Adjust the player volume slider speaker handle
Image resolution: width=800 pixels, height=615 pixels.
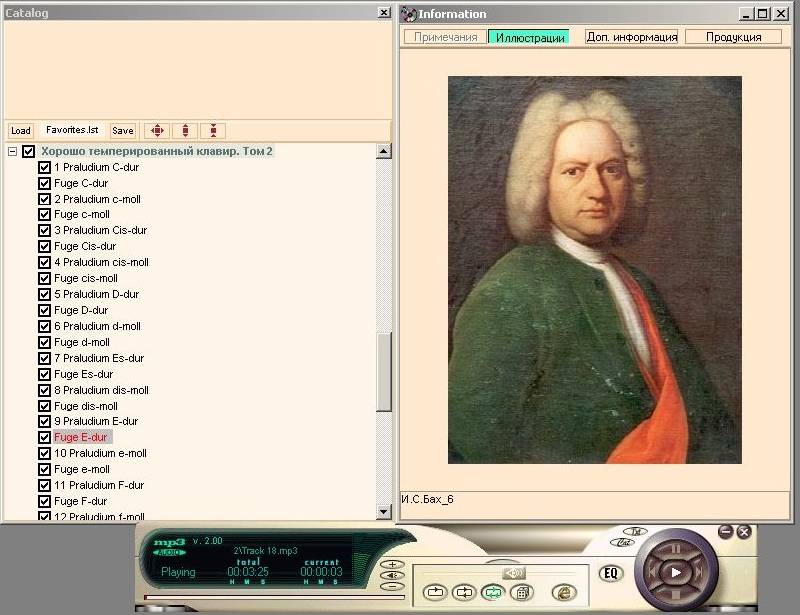(x=514, y=573)
